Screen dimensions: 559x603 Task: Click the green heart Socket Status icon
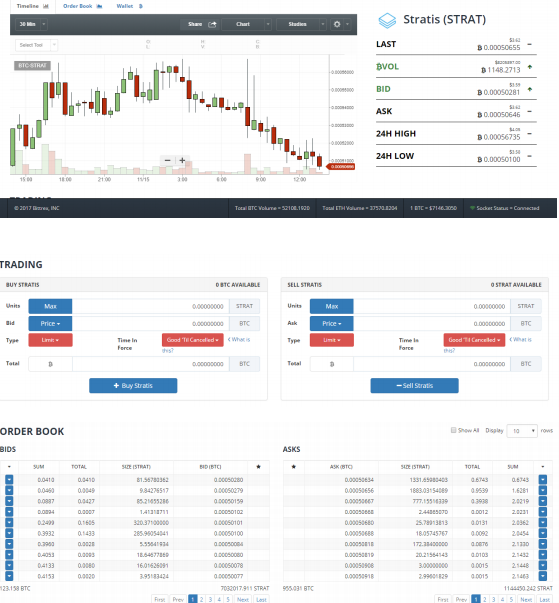point(472,208)
